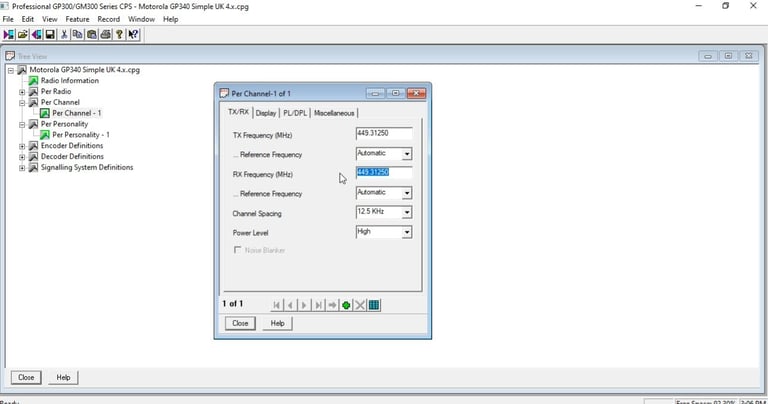The width and height of the screenshot is (768, 404).
Task: Click Close in Per Channel dialog
Action: pos(240,323)
